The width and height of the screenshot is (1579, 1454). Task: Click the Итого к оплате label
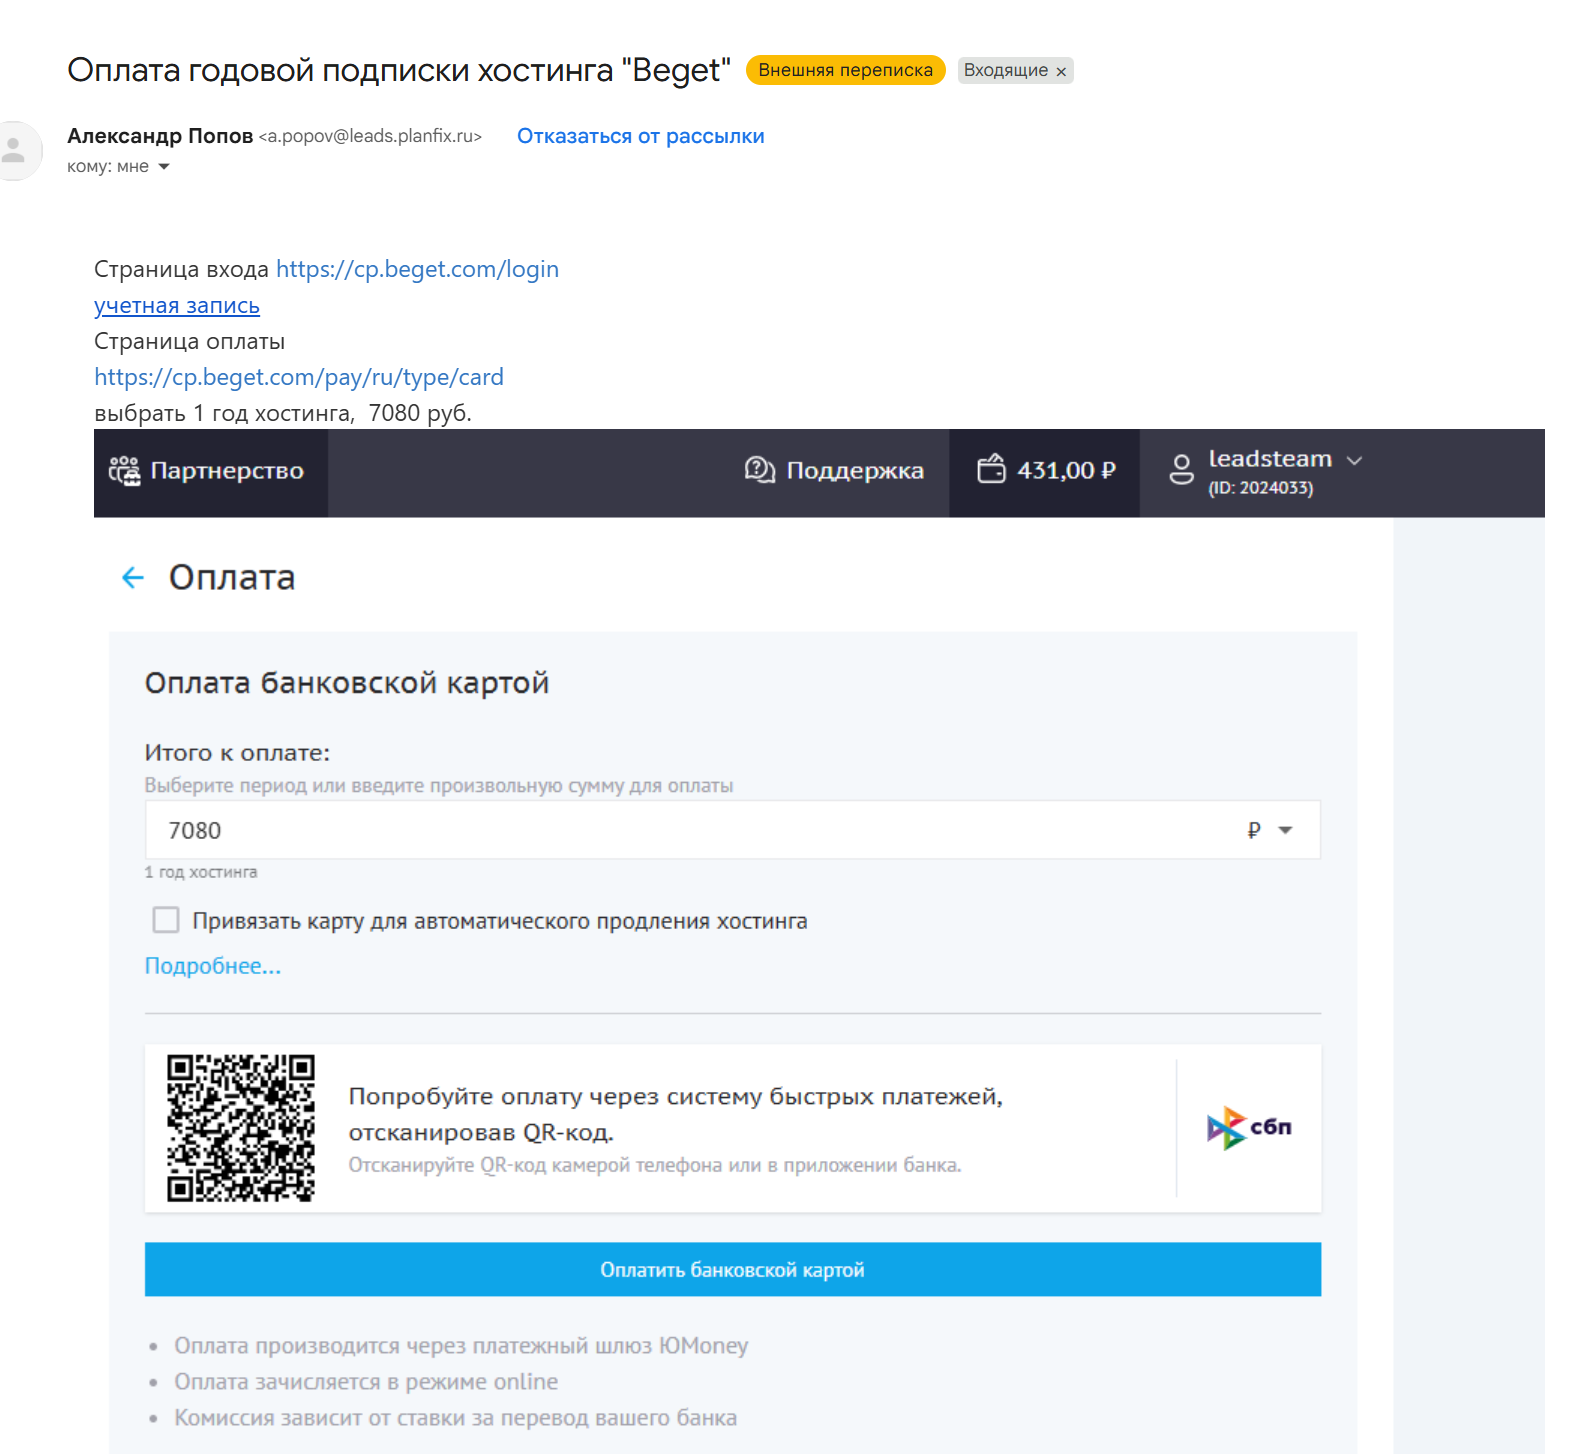coord(237,753)
